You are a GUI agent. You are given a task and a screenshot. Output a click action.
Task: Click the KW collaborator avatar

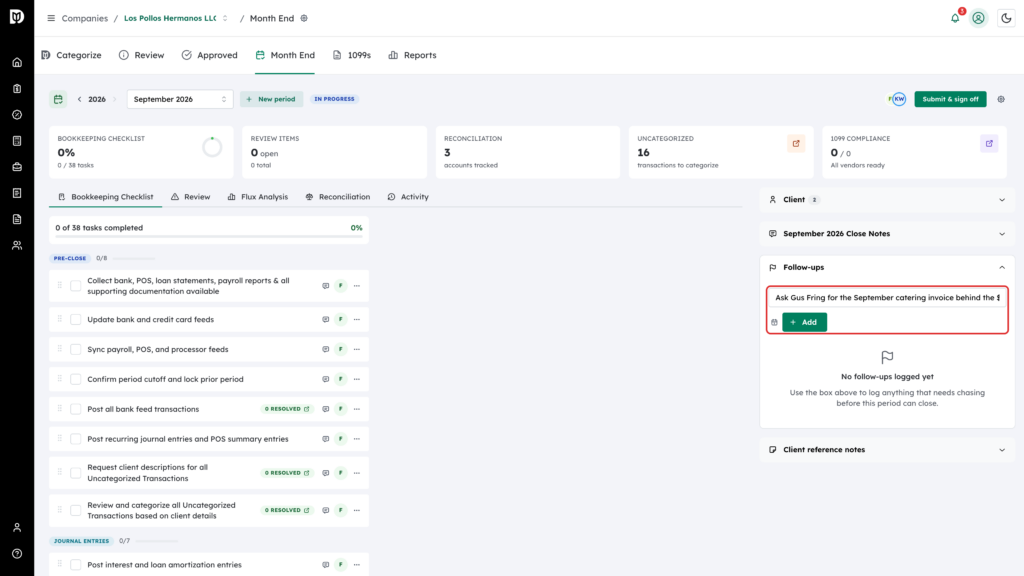[x=899, y=99]
